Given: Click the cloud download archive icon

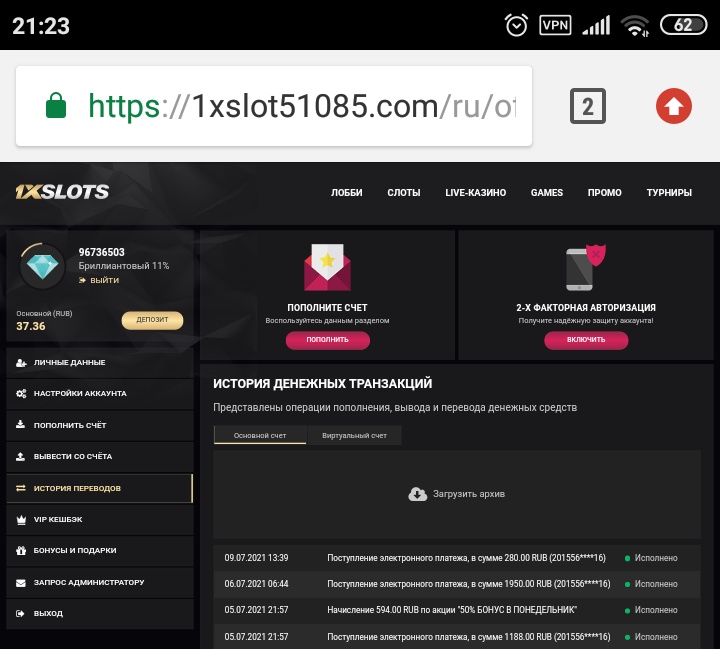Looking at the screenshot, I should tap(417, 494).
